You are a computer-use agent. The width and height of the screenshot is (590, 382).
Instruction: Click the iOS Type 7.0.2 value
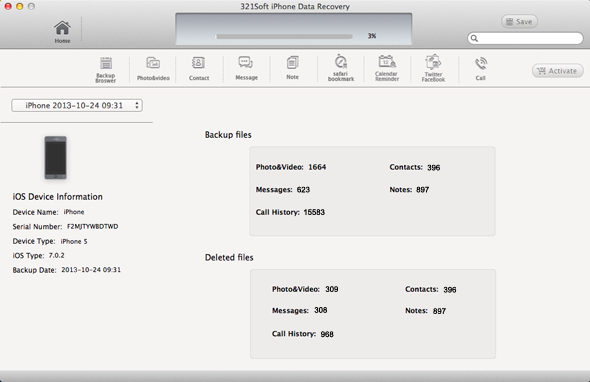pyautogui.click(x=56, y=256)
